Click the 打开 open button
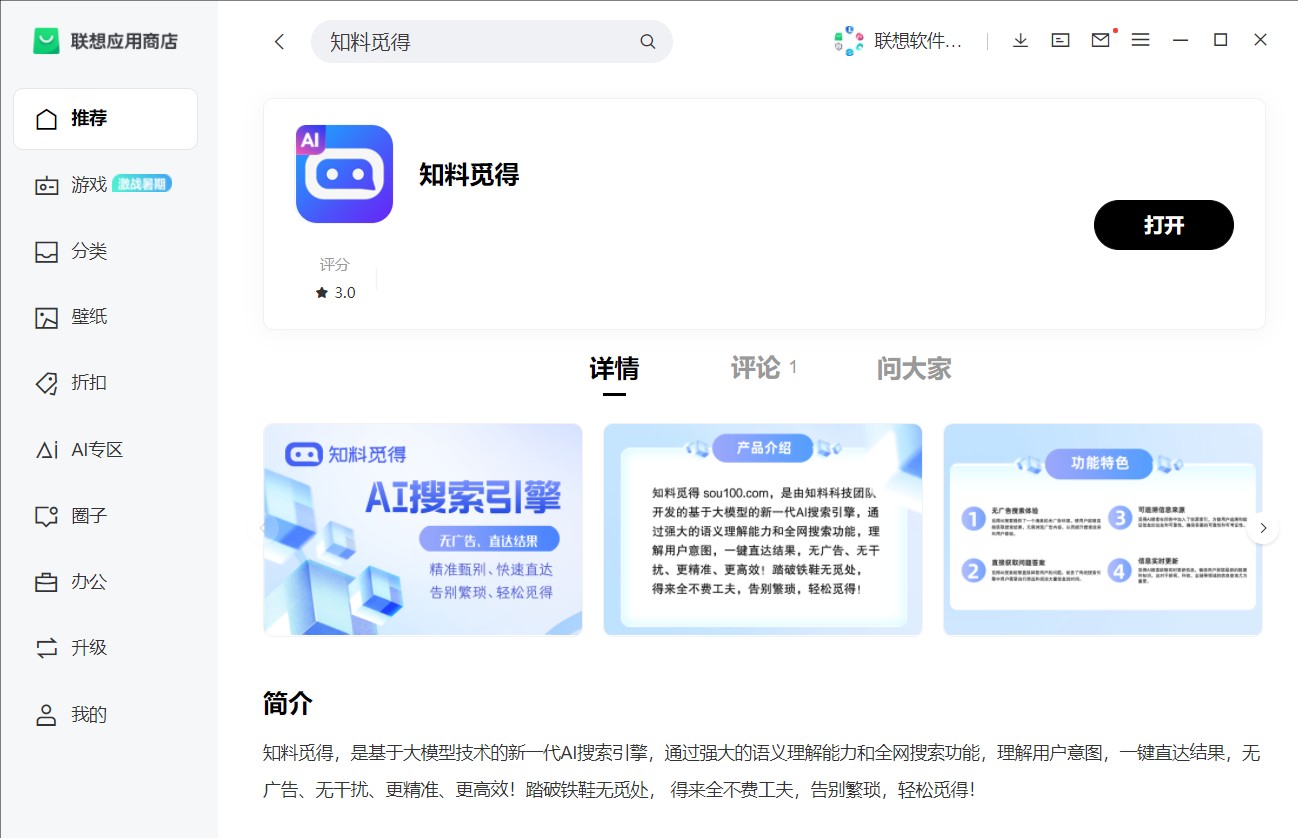 click(1164, 225)
